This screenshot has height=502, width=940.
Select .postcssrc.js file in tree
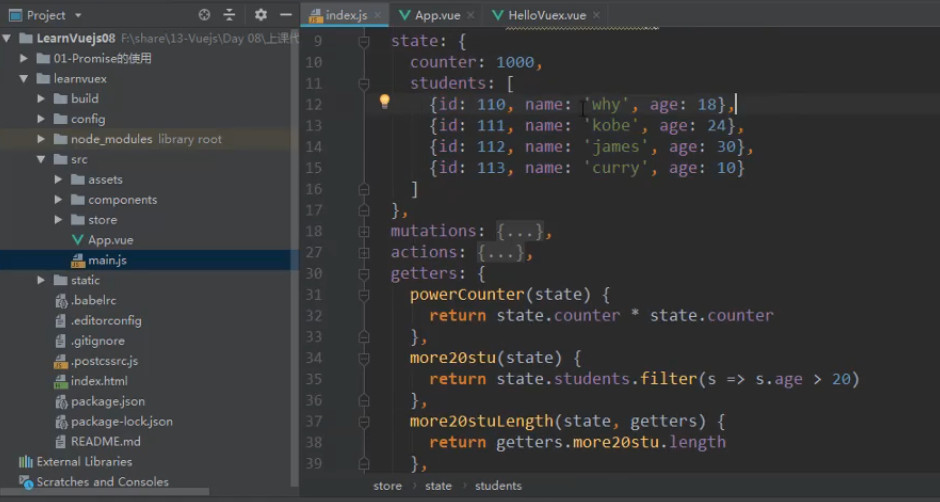click(97, 361)
